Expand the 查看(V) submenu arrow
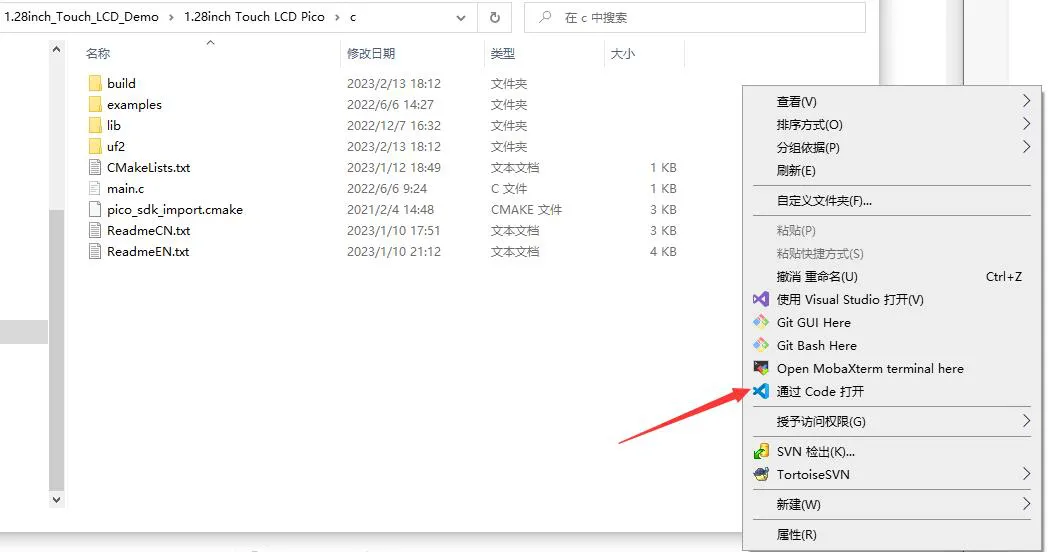This screenshot has height=552, width=1048. (1026, 101)
